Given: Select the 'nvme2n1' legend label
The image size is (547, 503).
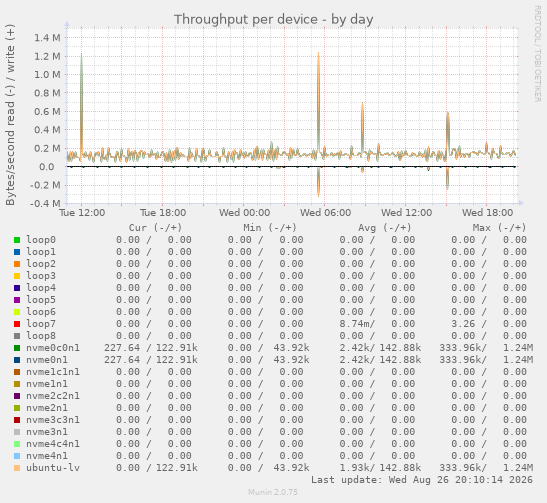Looking at the screenshot, I should [47, 408].
